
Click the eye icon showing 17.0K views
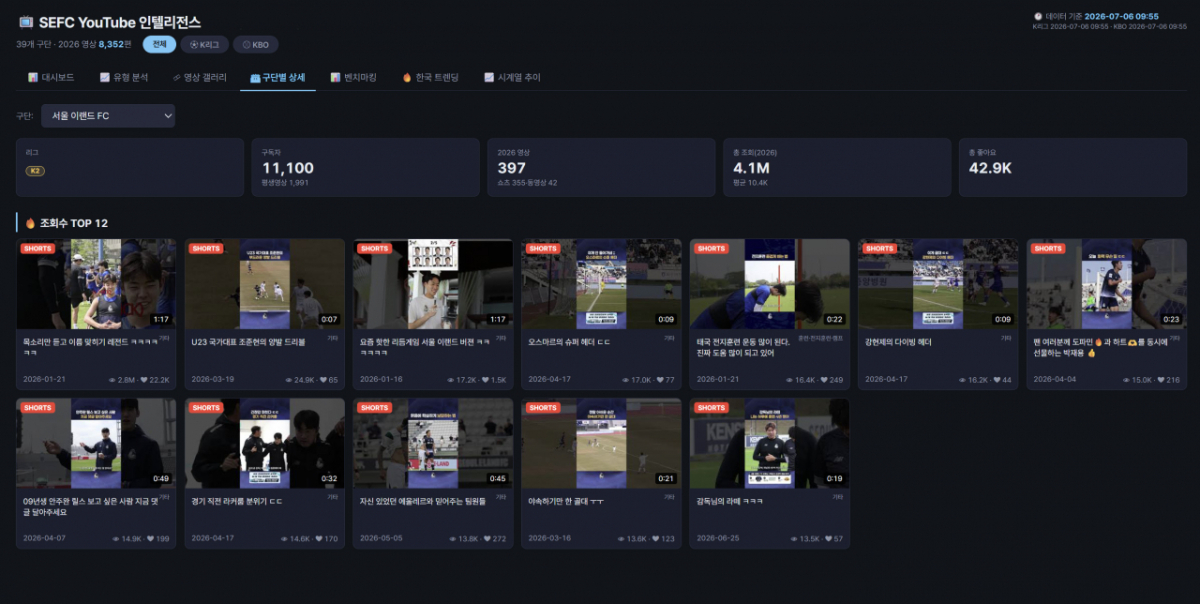pyautogui.click(x=626, y=380)
